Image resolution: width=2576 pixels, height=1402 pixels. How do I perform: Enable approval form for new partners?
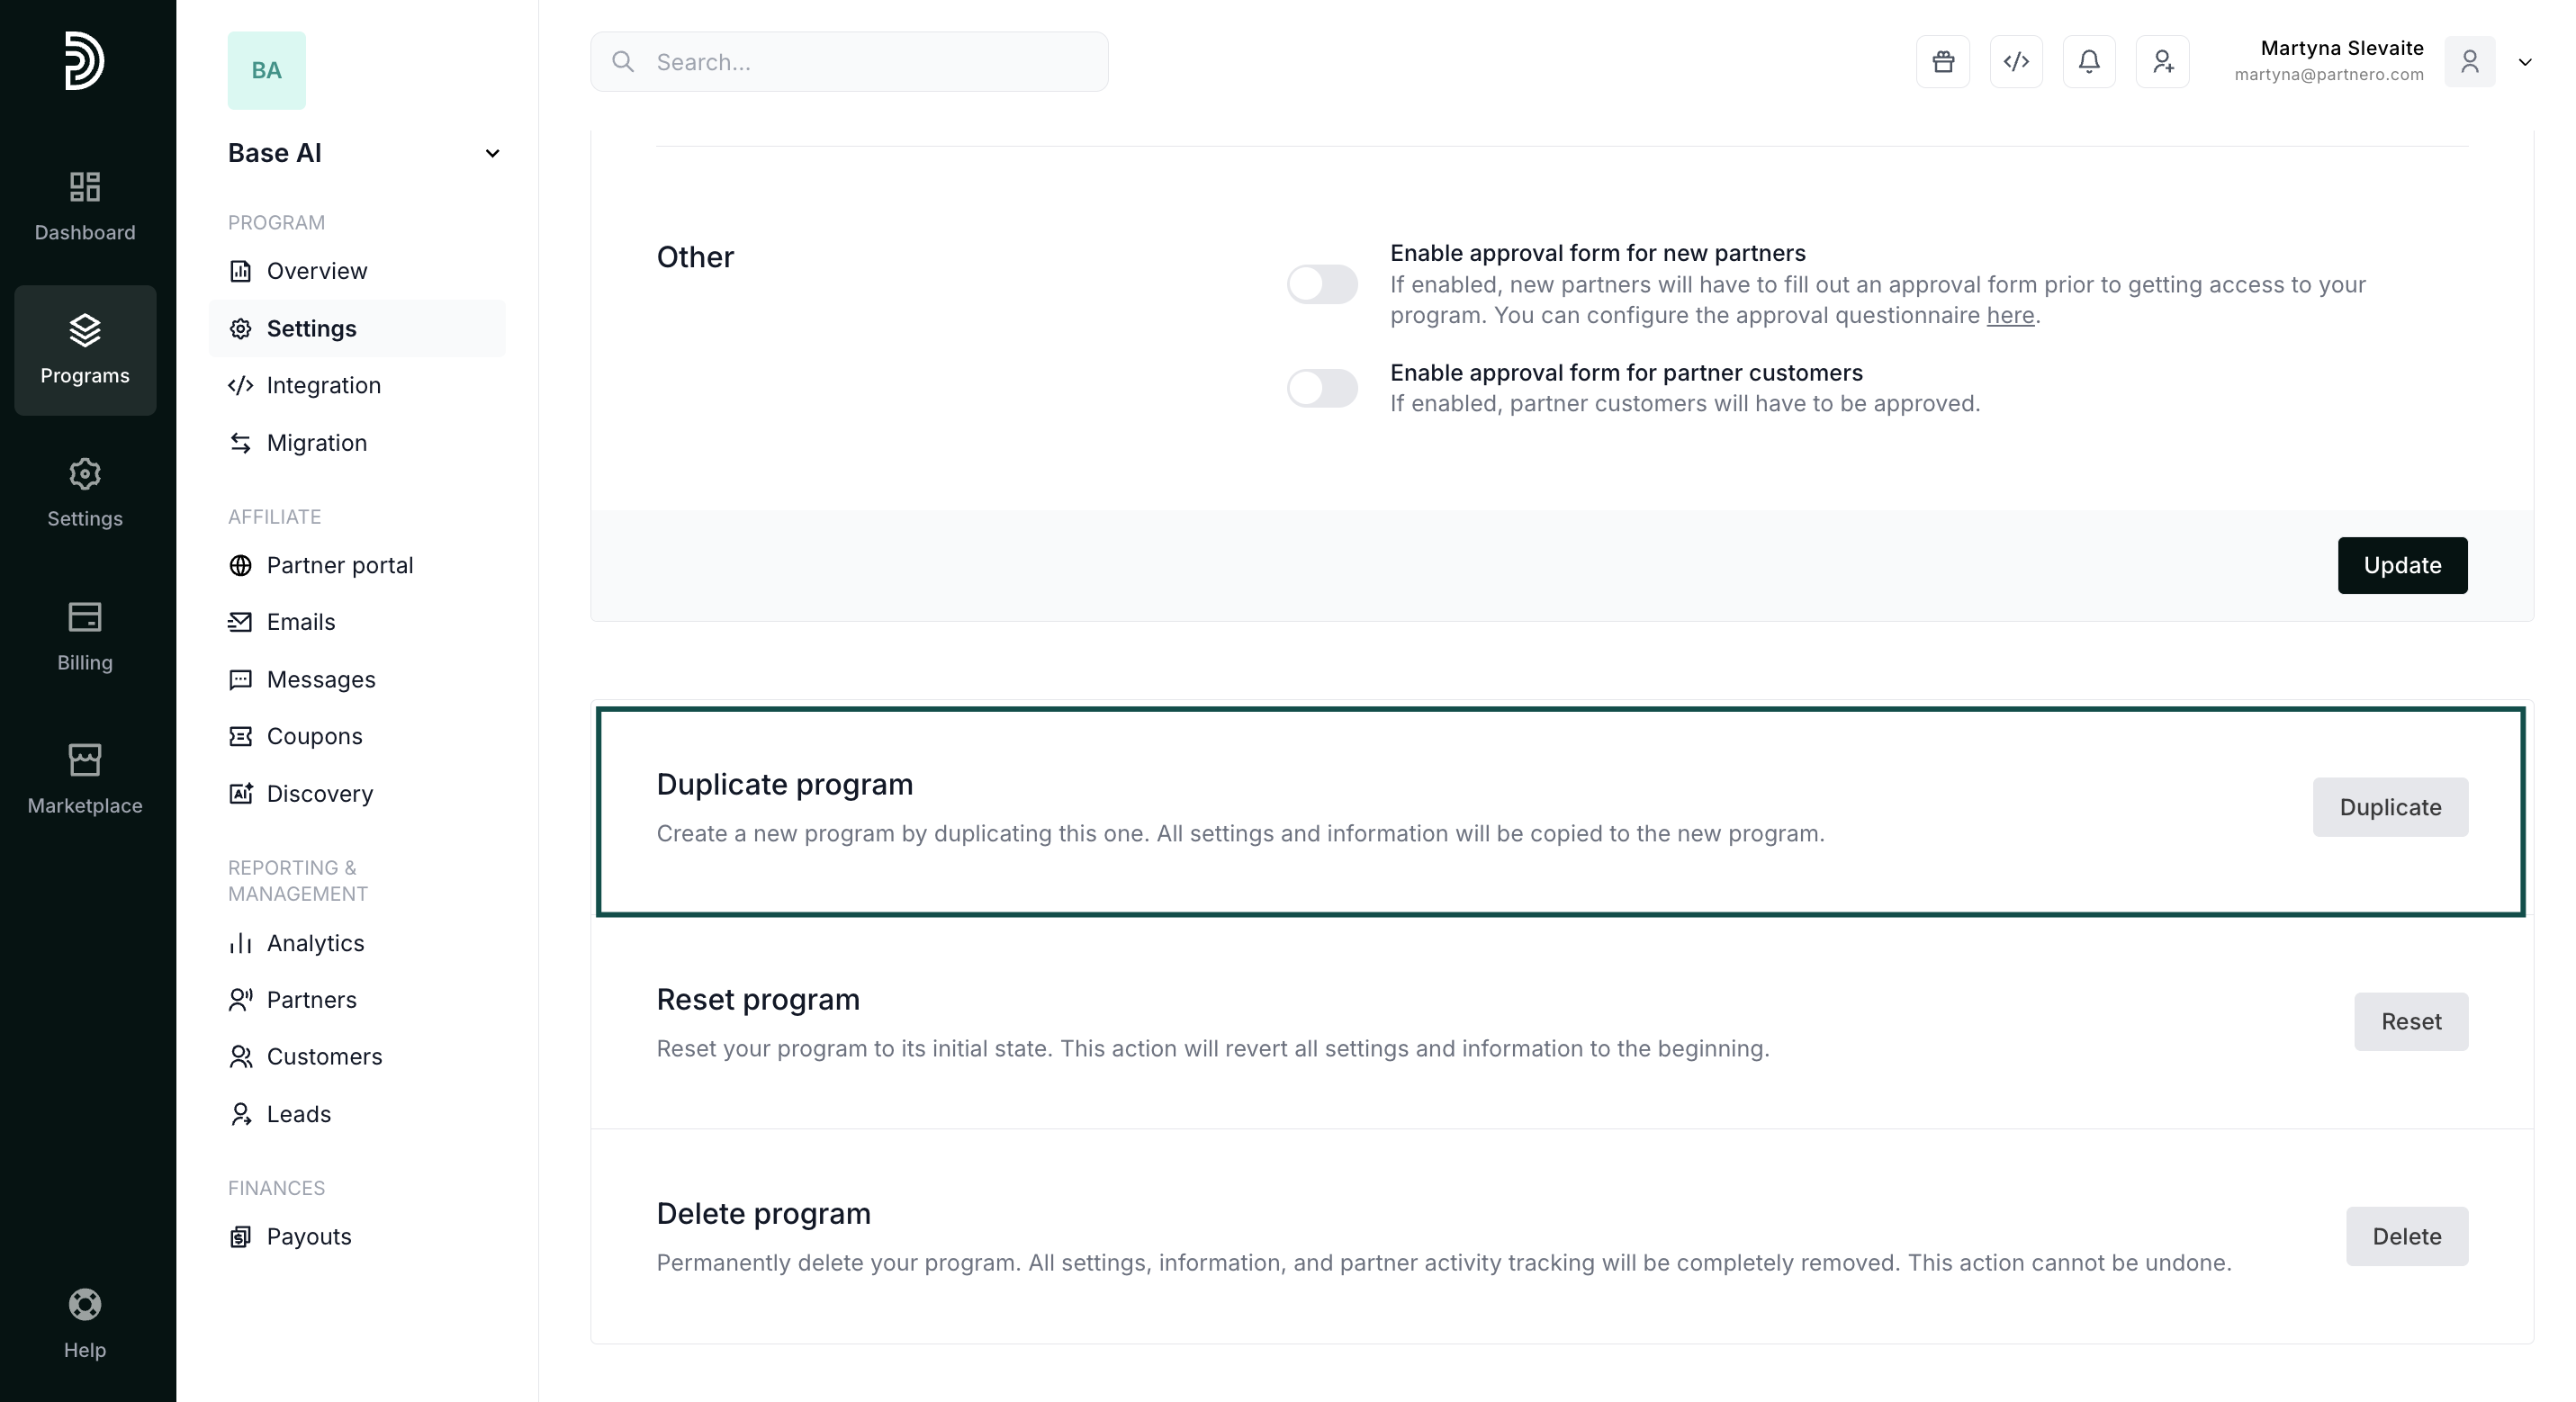click(x=1322, y=284)
